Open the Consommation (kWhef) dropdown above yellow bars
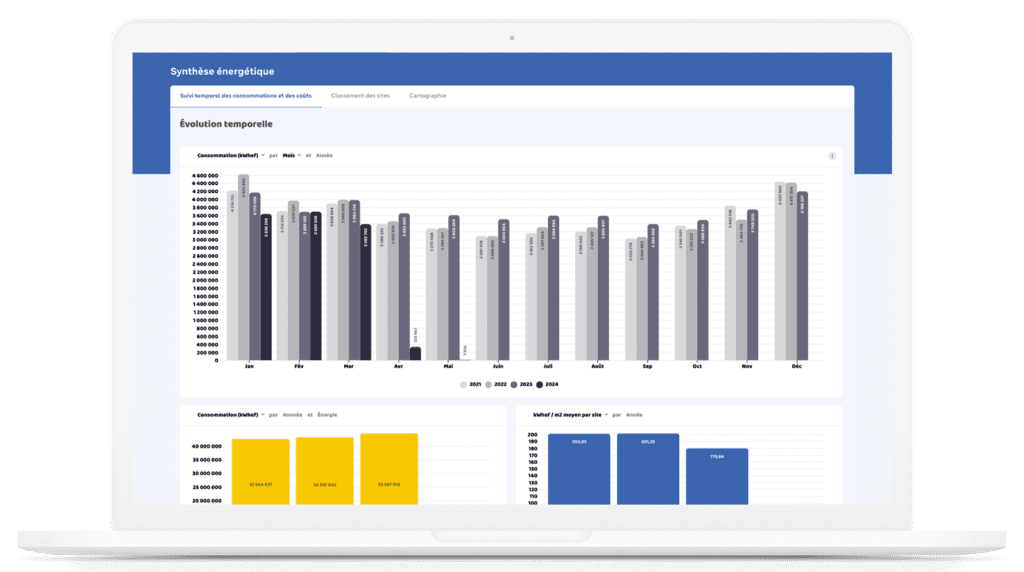This screenshot has height=572, width=1024. (231, 414)
